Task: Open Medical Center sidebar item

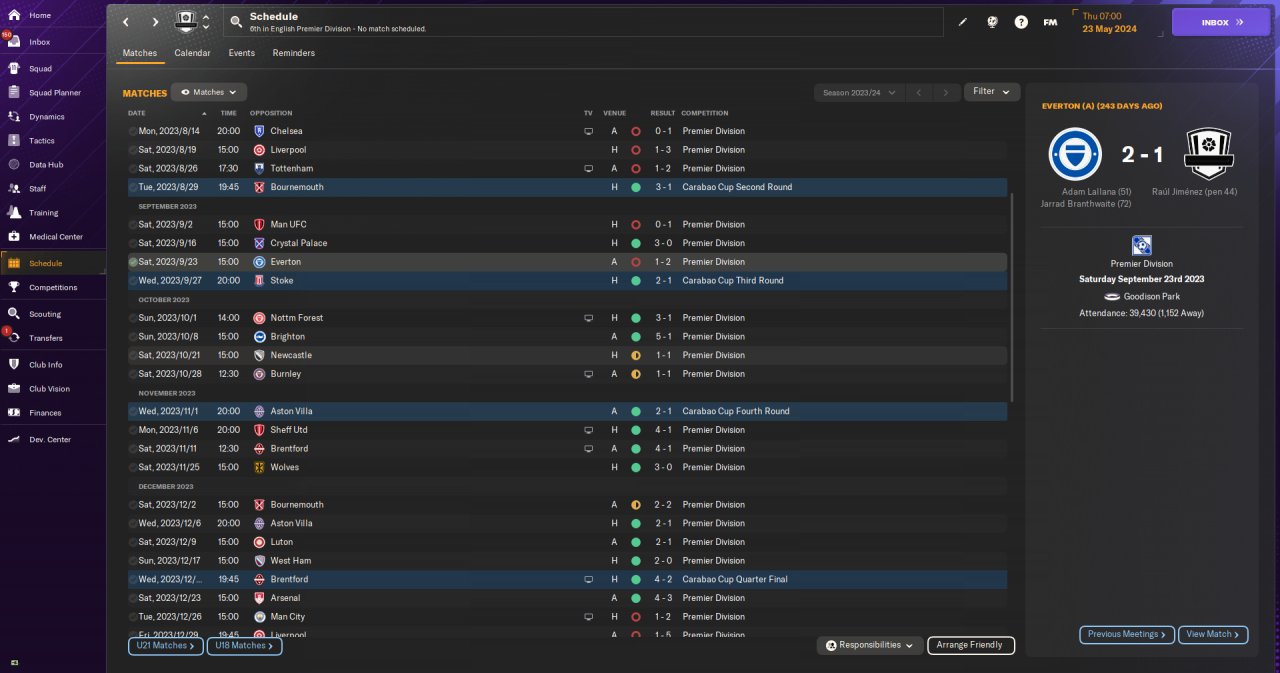Action: 55,236
